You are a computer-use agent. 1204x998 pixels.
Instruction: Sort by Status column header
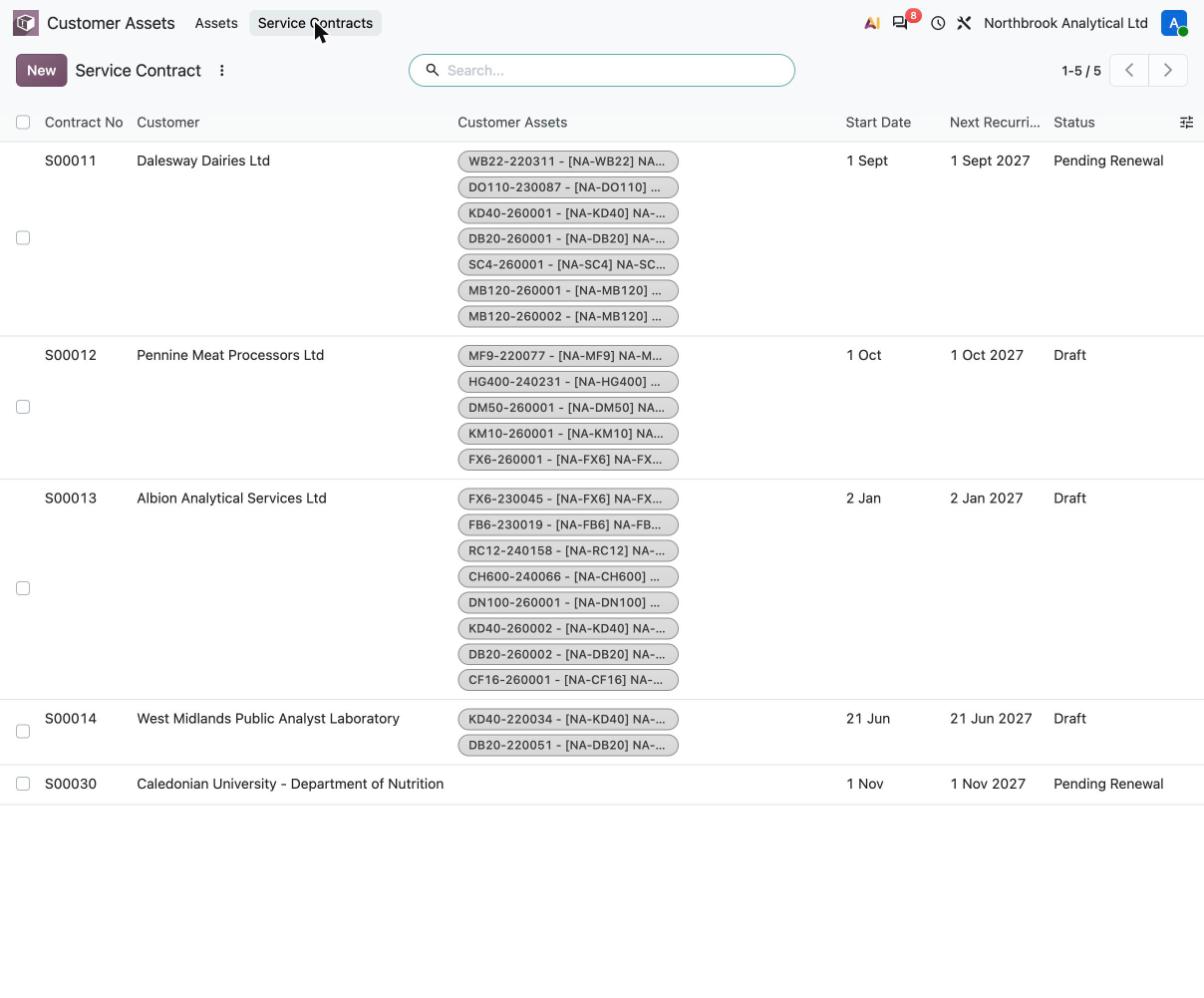pyautogui.click(x=1074, y=122)
